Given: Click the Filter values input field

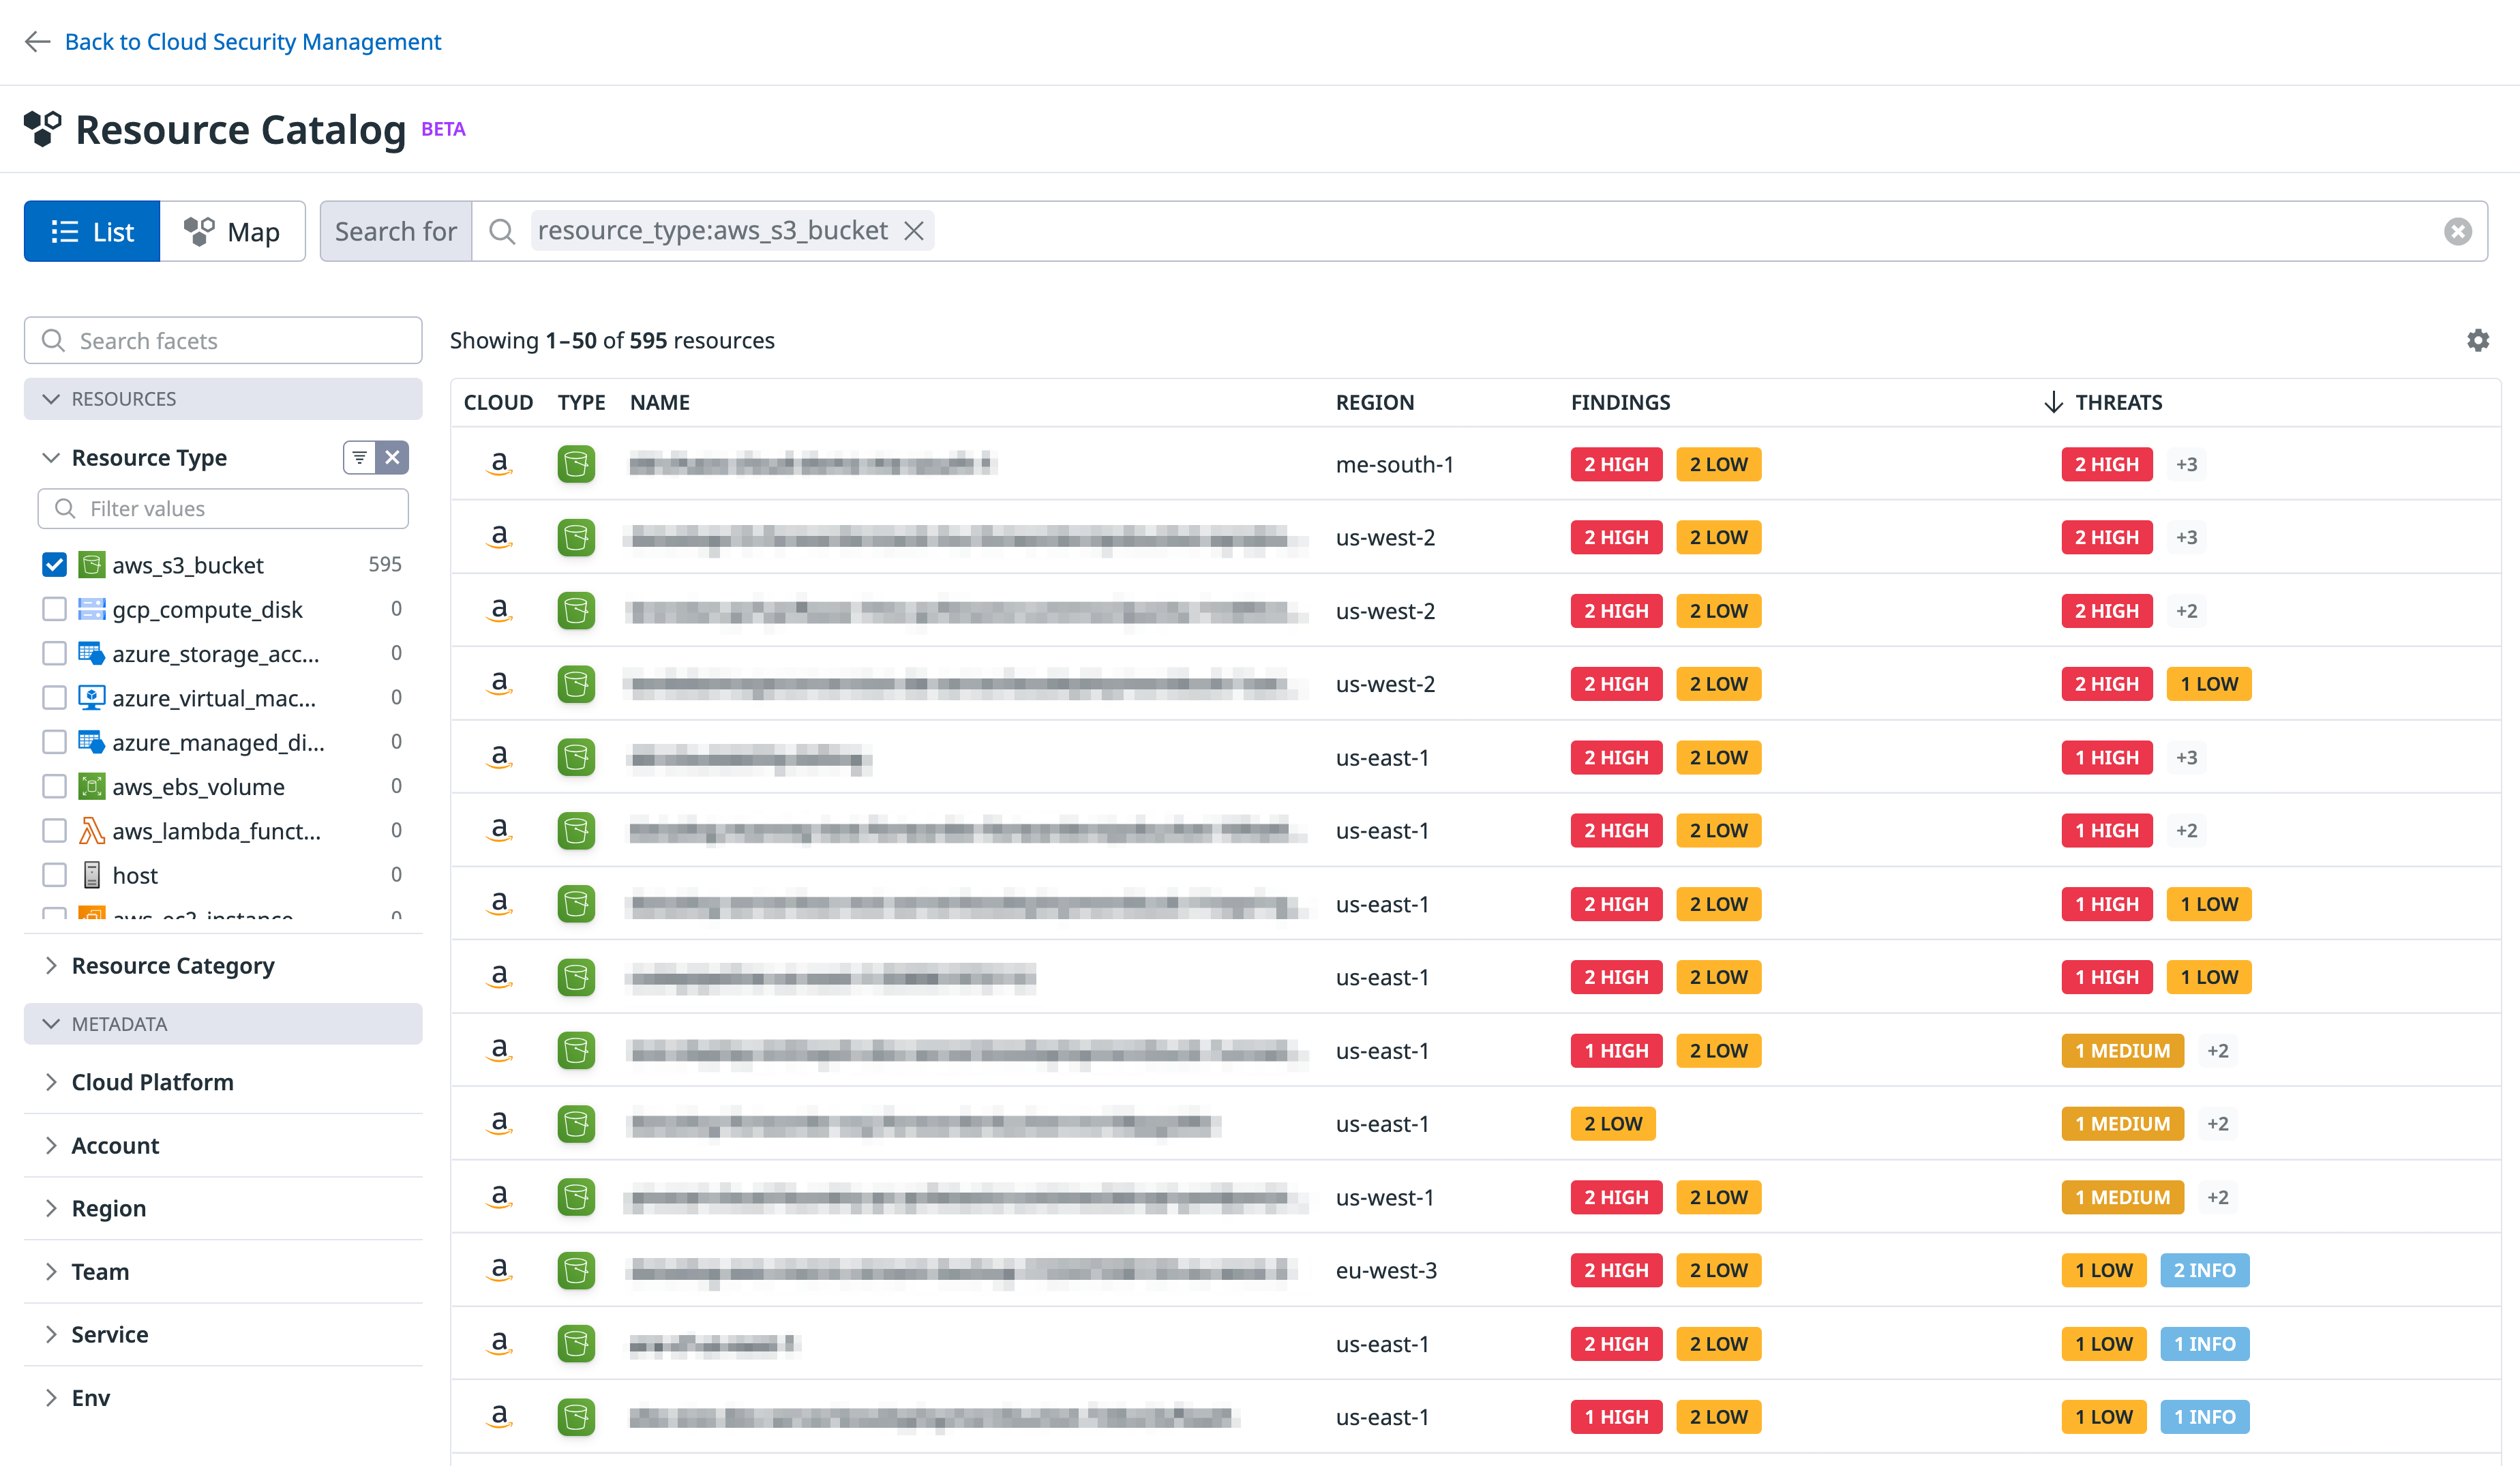Looking at the screenshot, I should [x=222, y=508].
